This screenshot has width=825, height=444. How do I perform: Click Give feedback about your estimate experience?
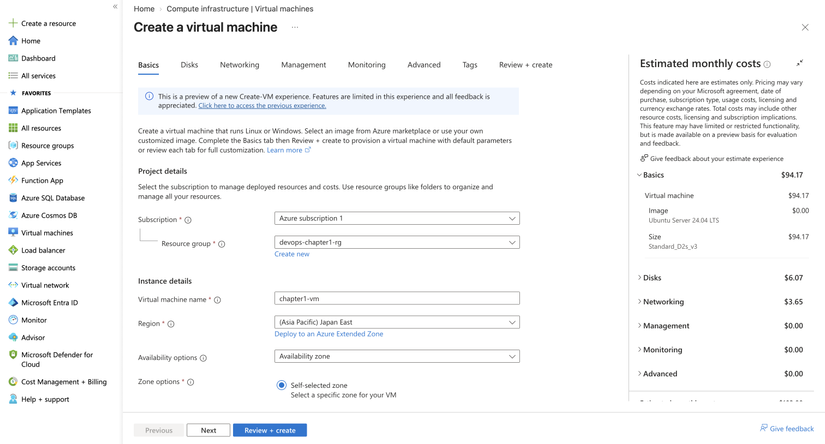[711, 158]
